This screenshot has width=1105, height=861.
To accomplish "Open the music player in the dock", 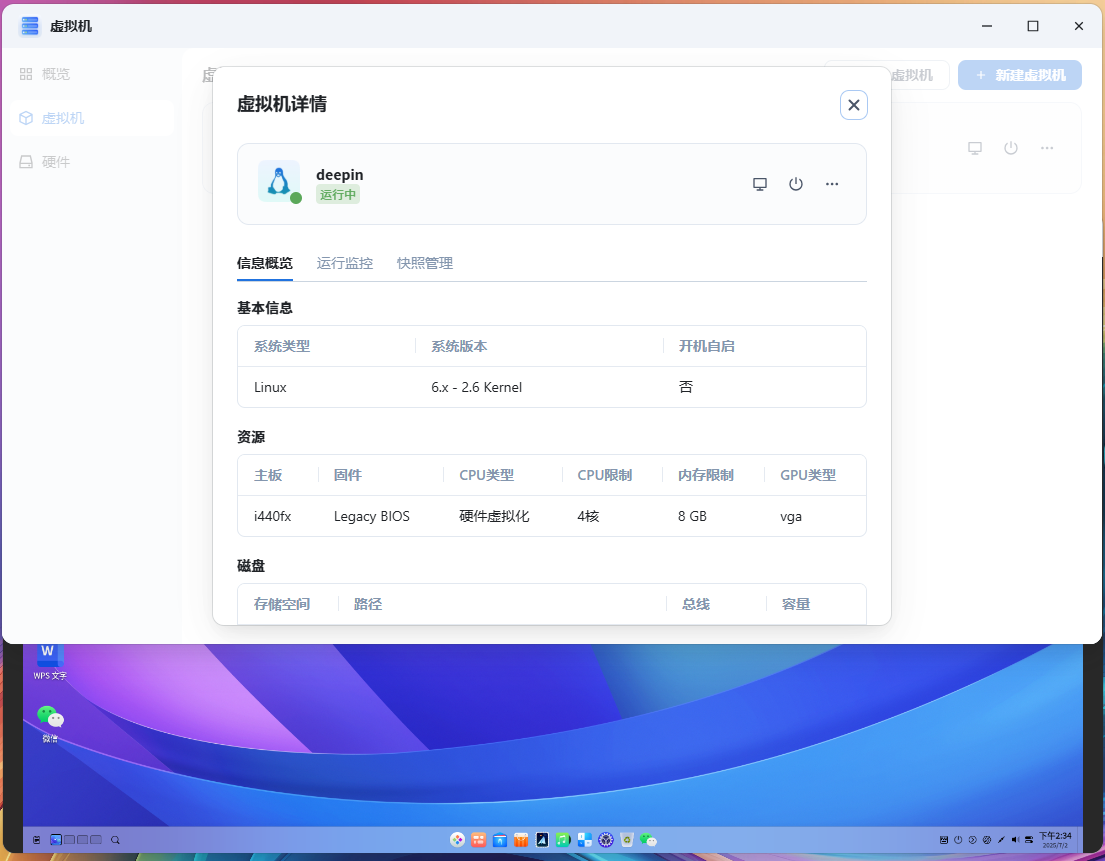I will click(x=563, y=840).
